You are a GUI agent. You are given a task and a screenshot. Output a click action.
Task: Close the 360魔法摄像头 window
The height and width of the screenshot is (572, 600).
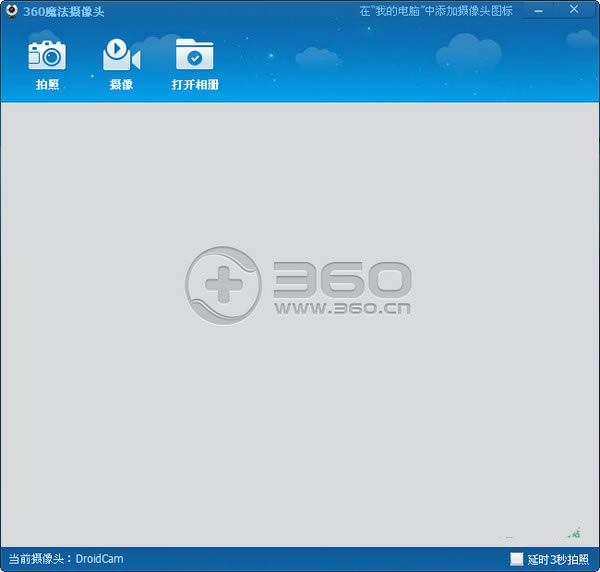coord(574,9)
